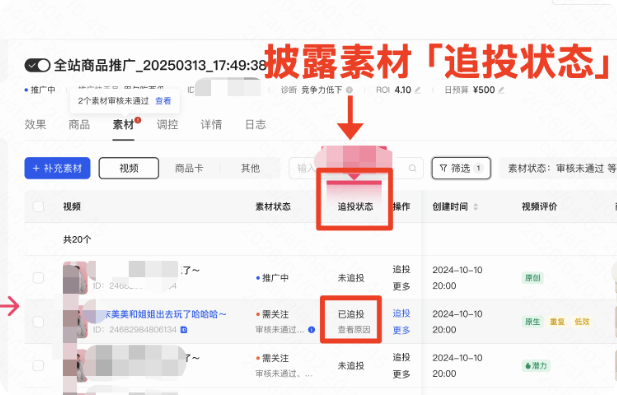Screen dimensions: 617x395
Task: Click the search magnifier icon
Action: click(x=412, y=168)
